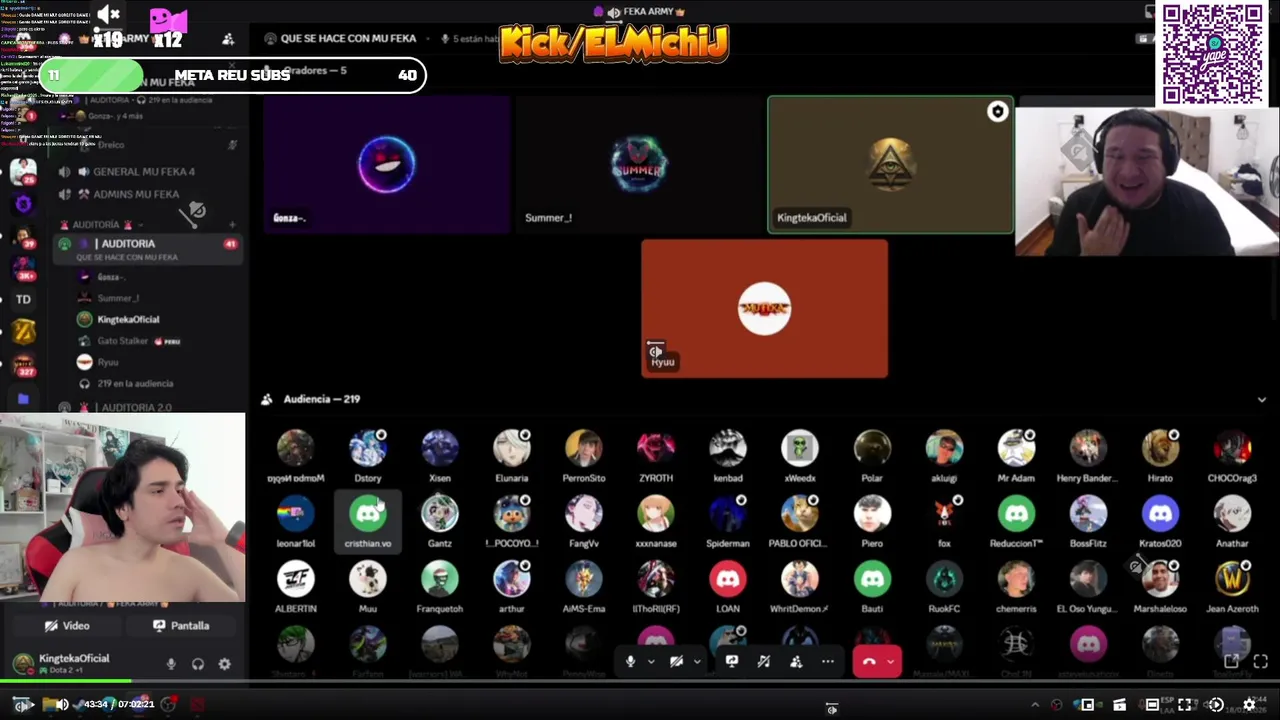Select the Gonza-. speaker tile
The height and width of the screenshot is (720, 1280).
coord(387,165)
